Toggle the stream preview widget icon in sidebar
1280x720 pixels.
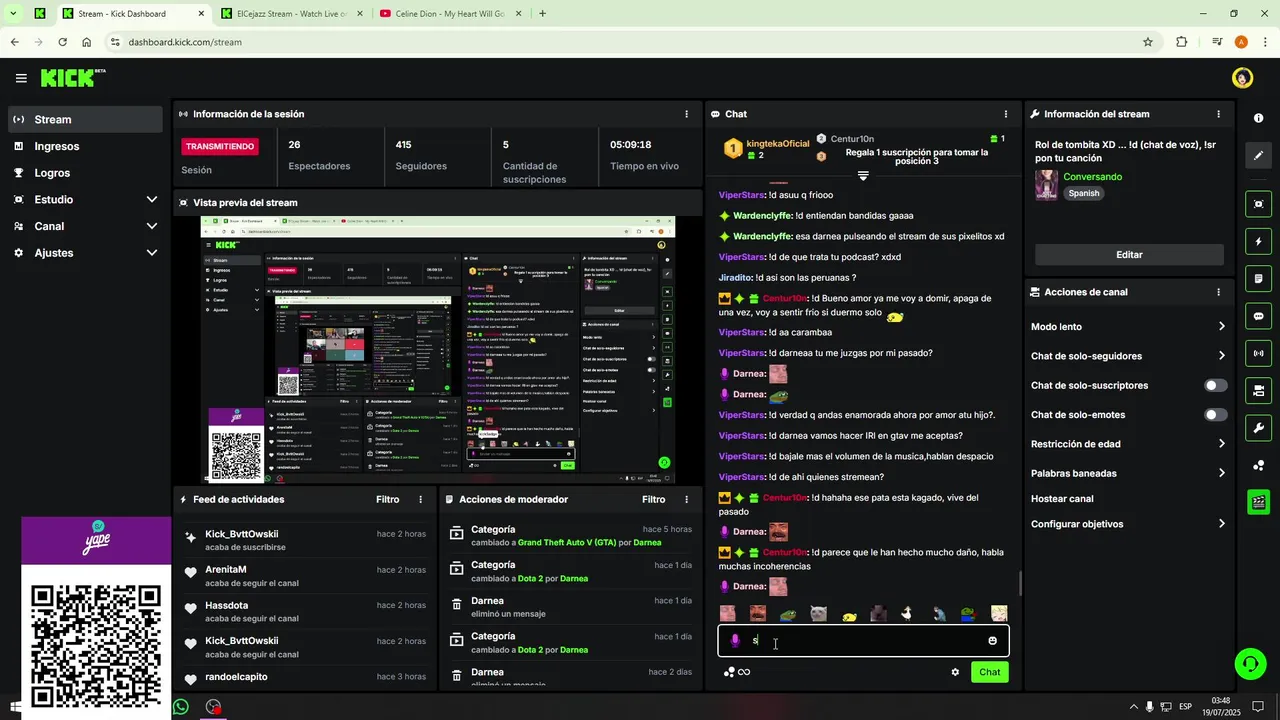coord(1258,204)
